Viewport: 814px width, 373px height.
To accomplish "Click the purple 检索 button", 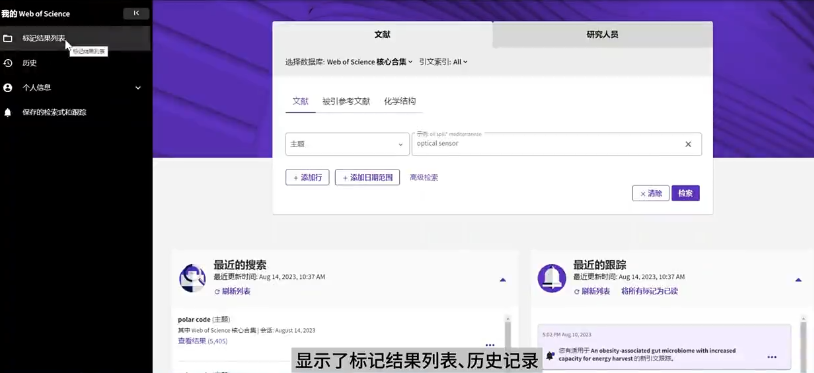I will (x=685, y=194).
